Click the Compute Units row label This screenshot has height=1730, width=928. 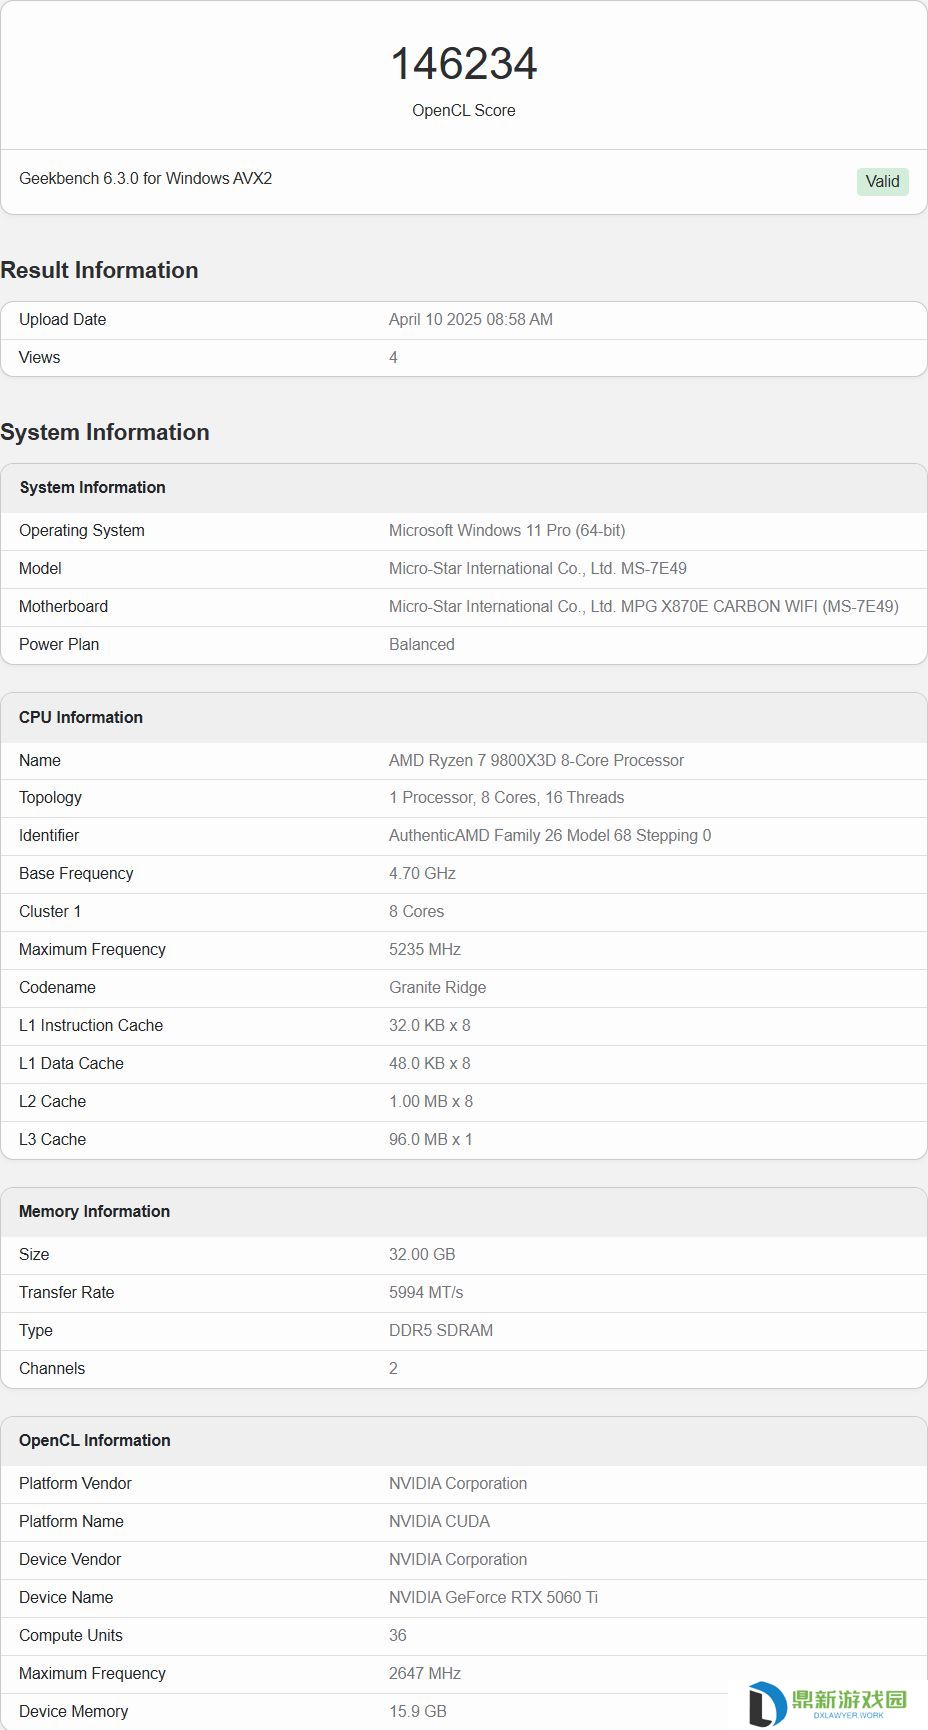tap(71, 1636)
